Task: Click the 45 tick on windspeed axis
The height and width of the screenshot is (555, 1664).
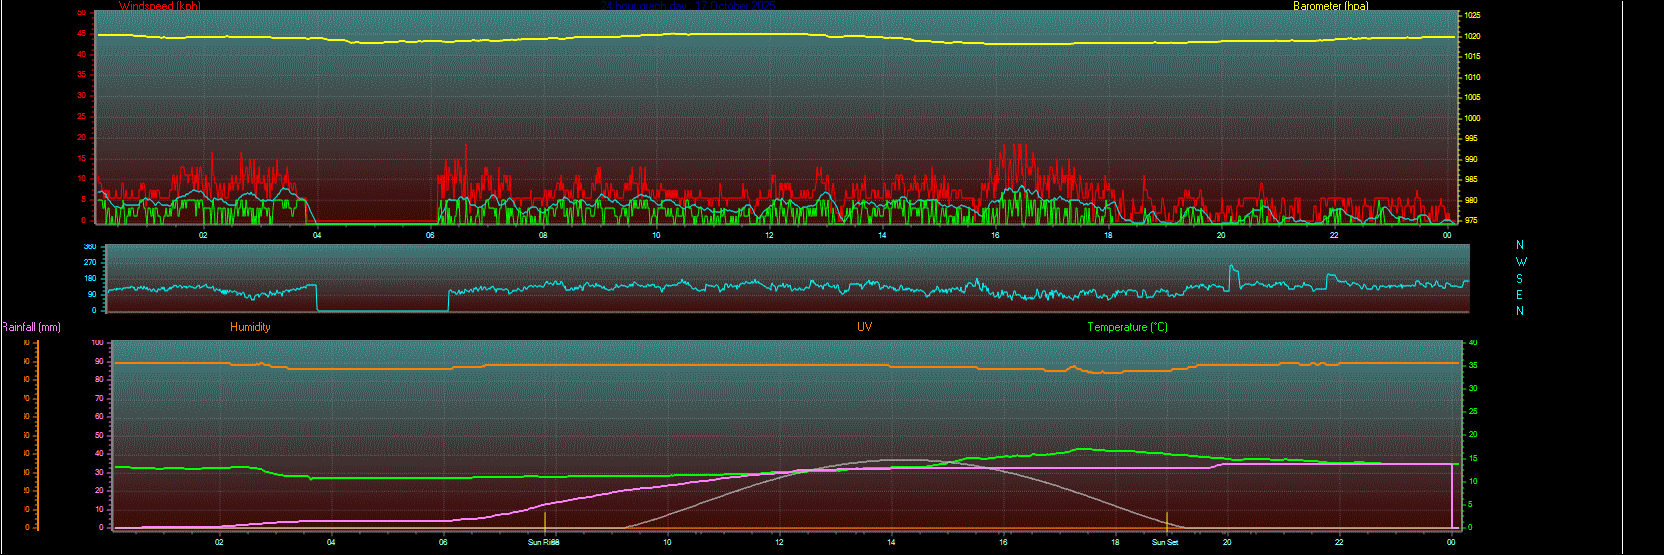Action: point(82,34)
